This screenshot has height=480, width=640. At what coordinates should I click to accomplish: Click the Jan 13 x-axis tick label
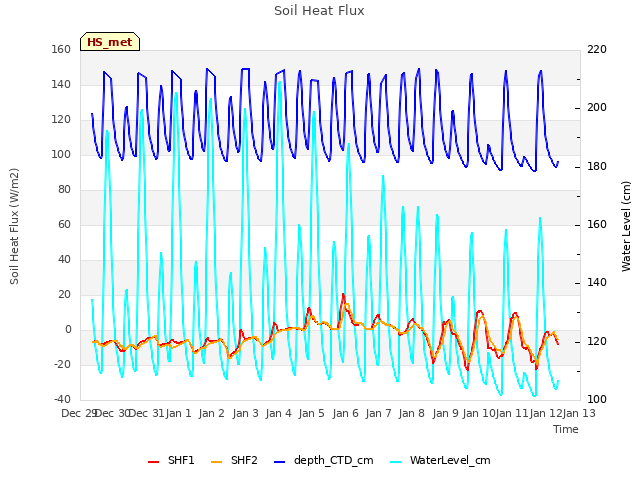pos(579,413)
